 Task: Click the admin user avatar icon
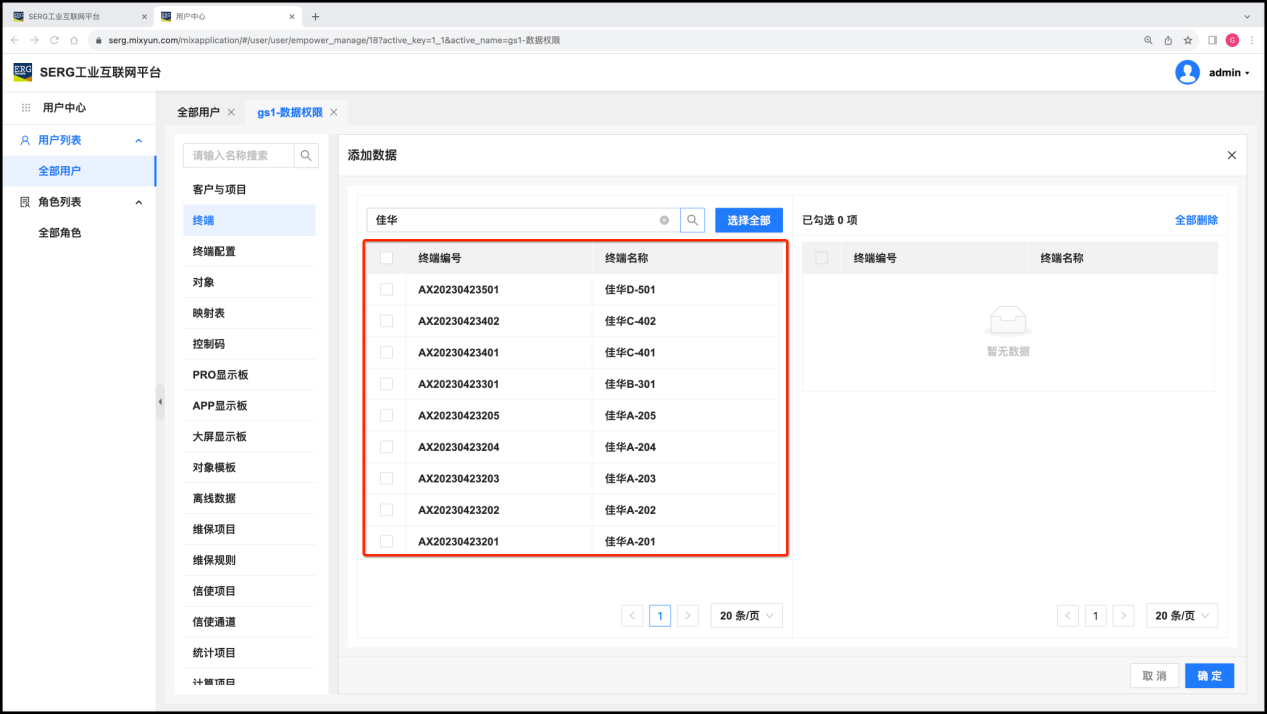[1187, 72]
